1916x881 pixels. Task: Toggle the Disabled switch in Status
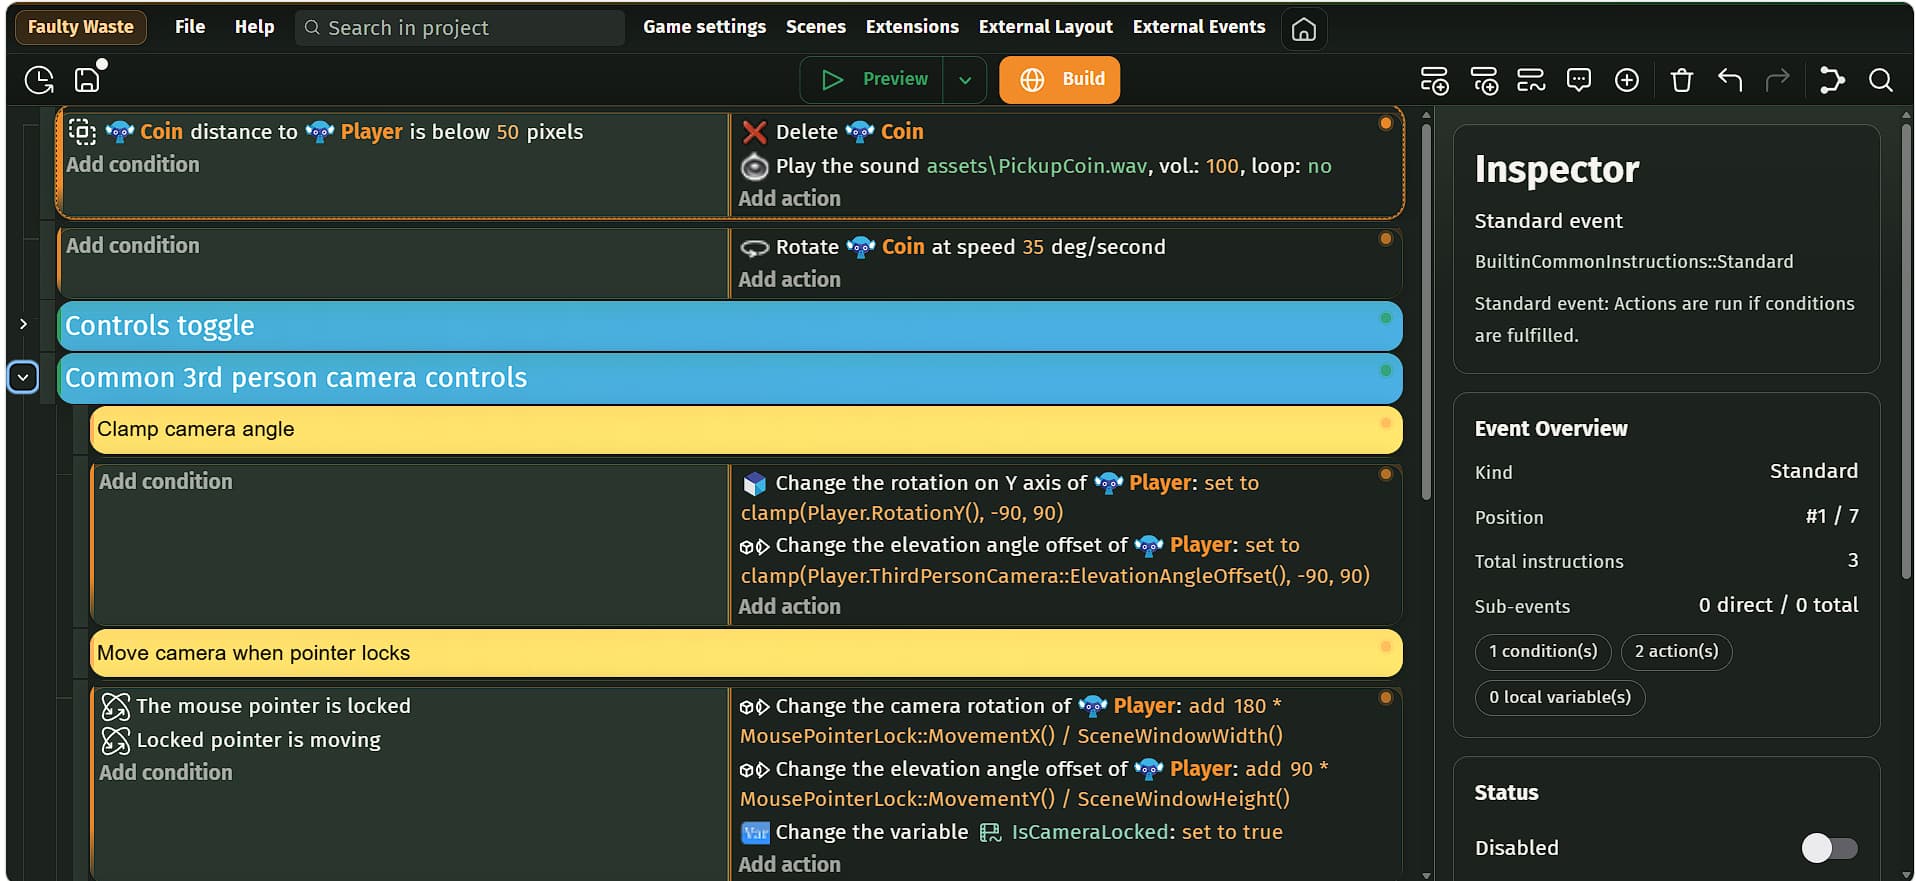pos(1829,848)
